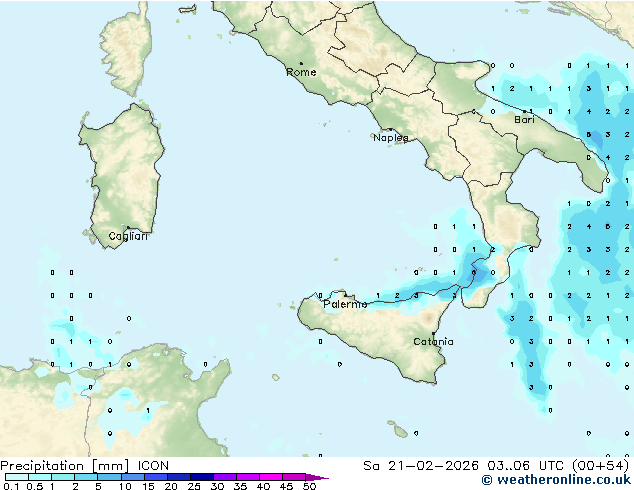Click the ICON model name label
This screenshot has width=634, height=490.
point(153,466)
